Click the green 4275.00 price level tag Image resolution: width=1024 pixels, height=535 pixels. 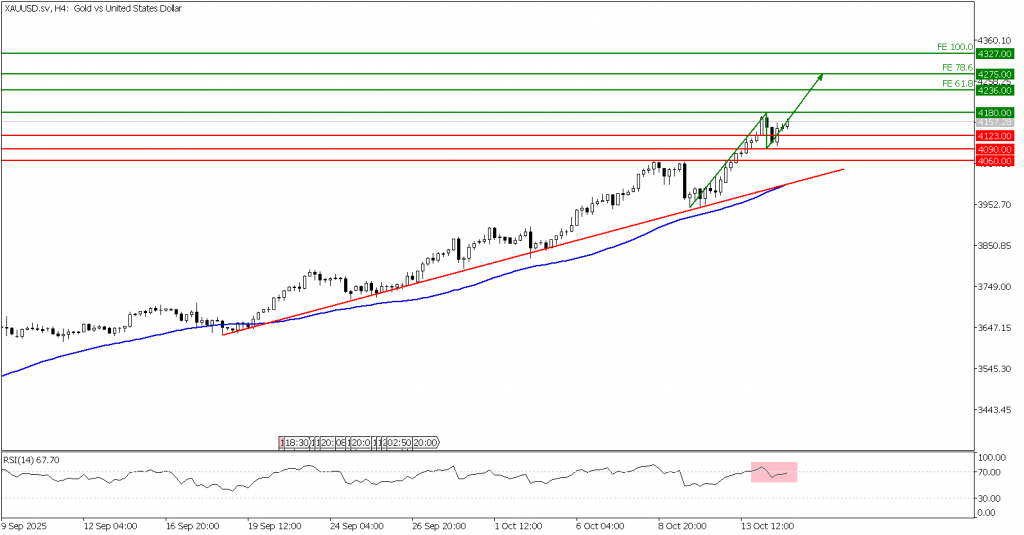tap(994, 74)
